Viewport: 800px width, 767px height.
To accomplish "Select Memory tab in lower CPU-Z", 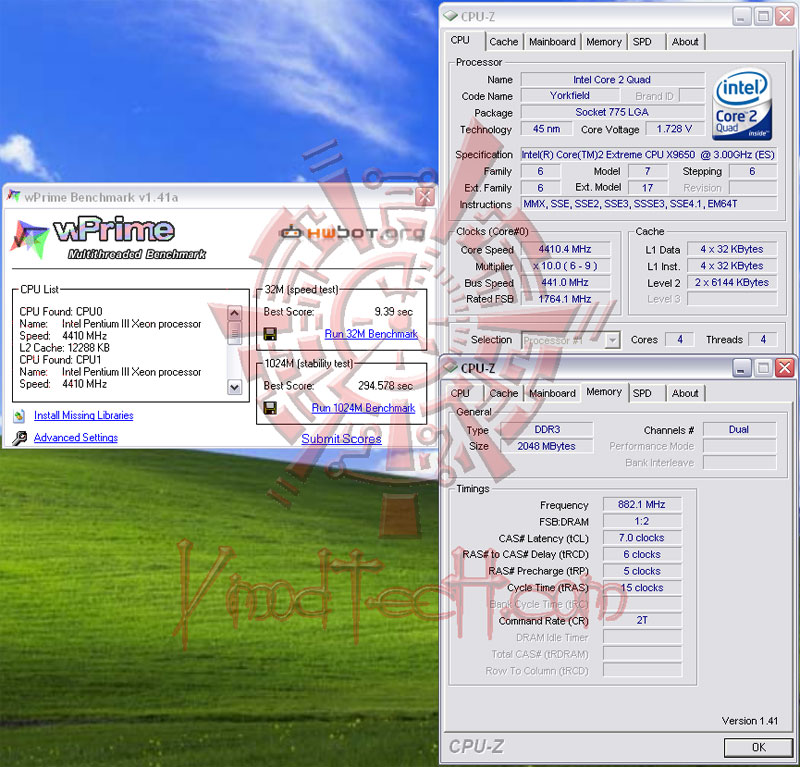I will click(604, 392).
